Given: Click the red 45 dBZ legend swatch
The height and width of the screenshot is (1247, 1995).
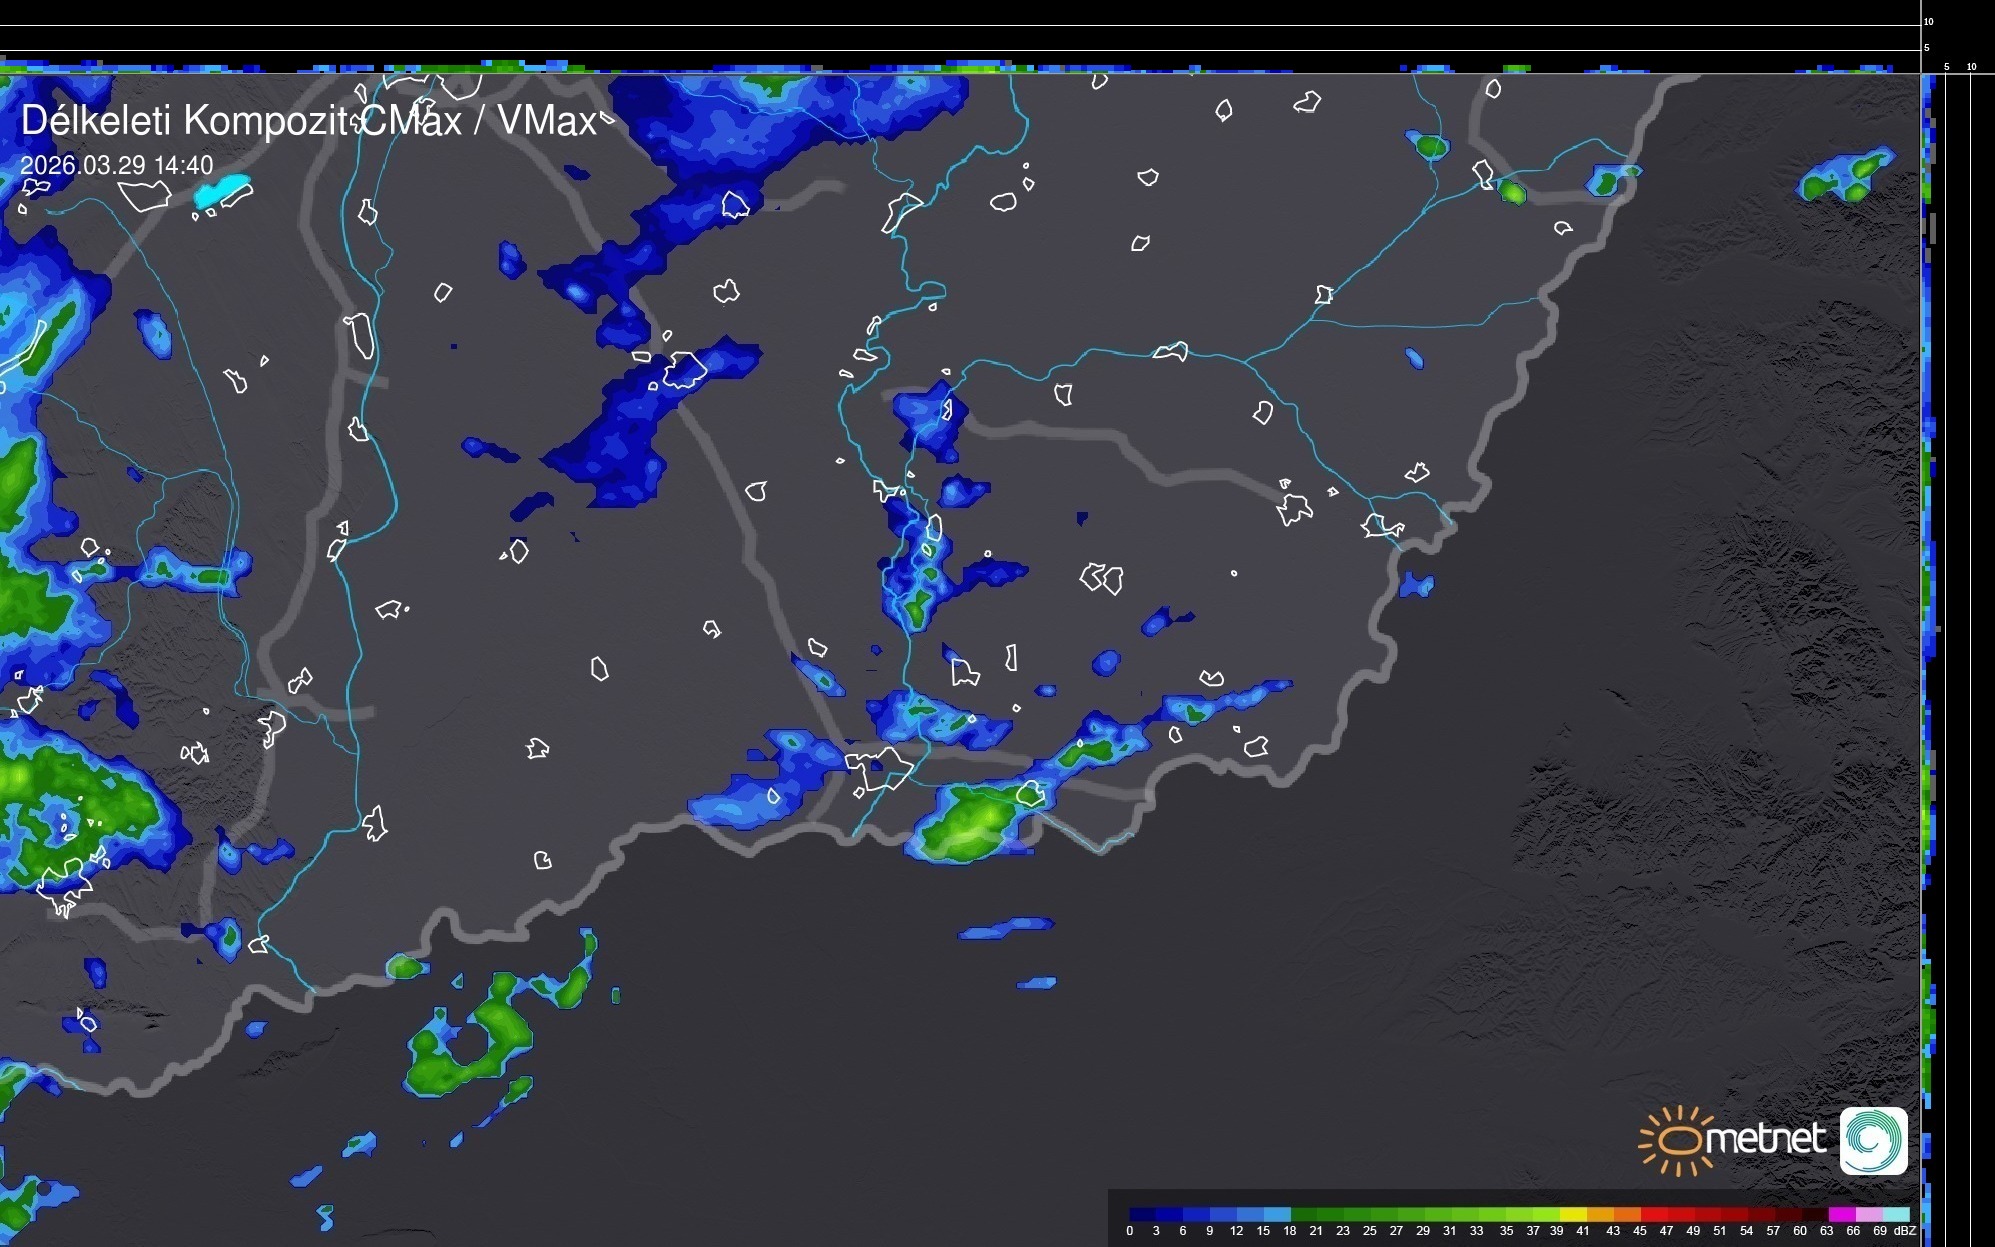Looking at the screenshot, I should 1653,1215.
